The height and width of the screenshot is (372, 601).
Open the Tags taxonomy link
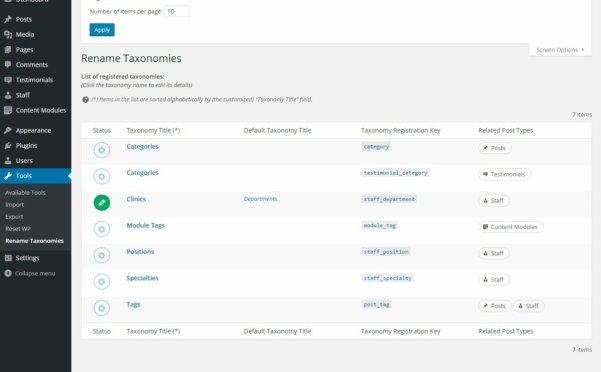tap(133, 305)
